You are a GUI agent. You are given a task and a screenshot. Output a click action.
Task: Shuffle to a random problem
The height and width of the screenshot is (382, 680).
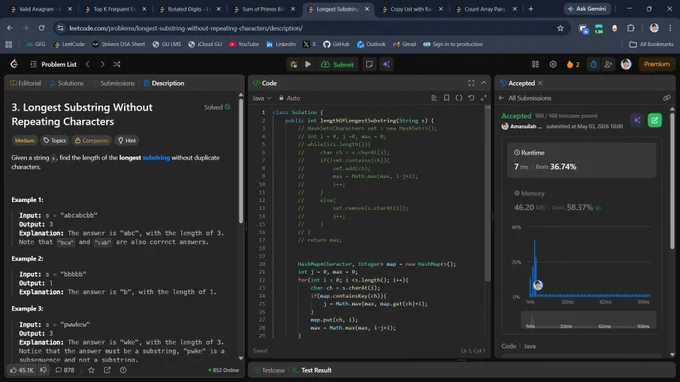[x=117, y=64]
